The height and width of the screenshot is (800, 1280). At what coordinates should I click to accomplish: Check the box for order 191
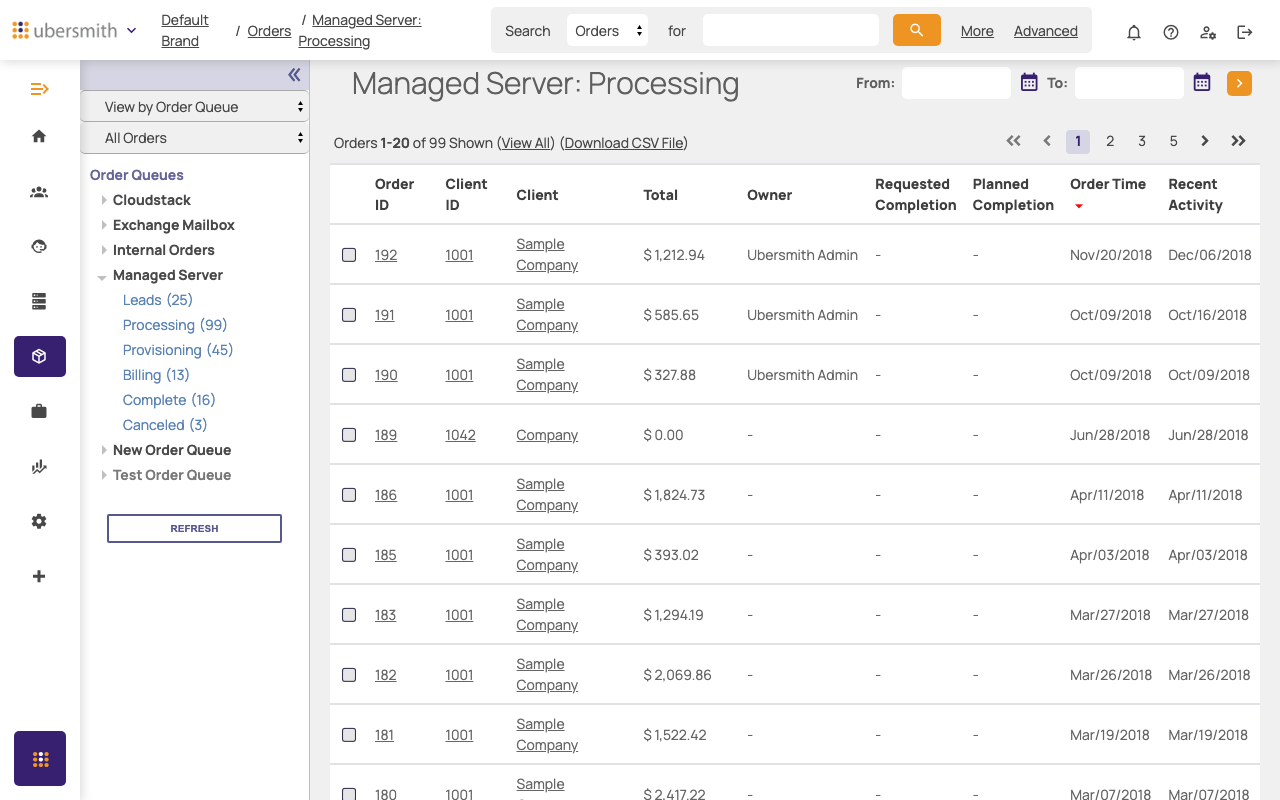click(349, 315)
